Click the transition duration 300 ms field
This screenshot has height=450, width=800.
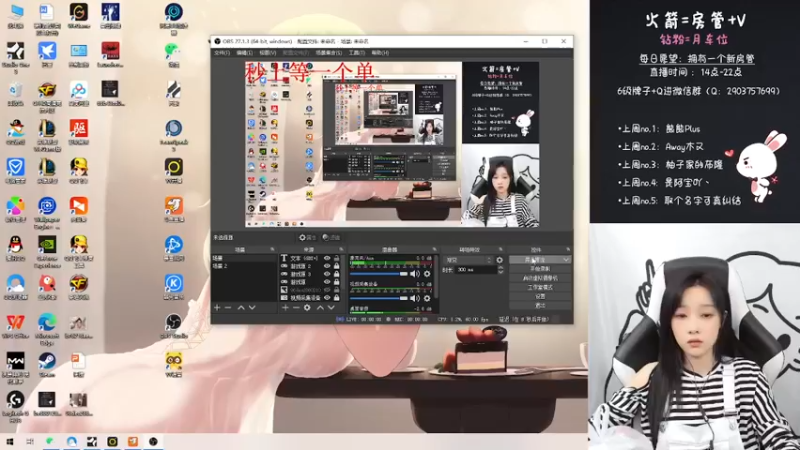[x=476, y=269]
